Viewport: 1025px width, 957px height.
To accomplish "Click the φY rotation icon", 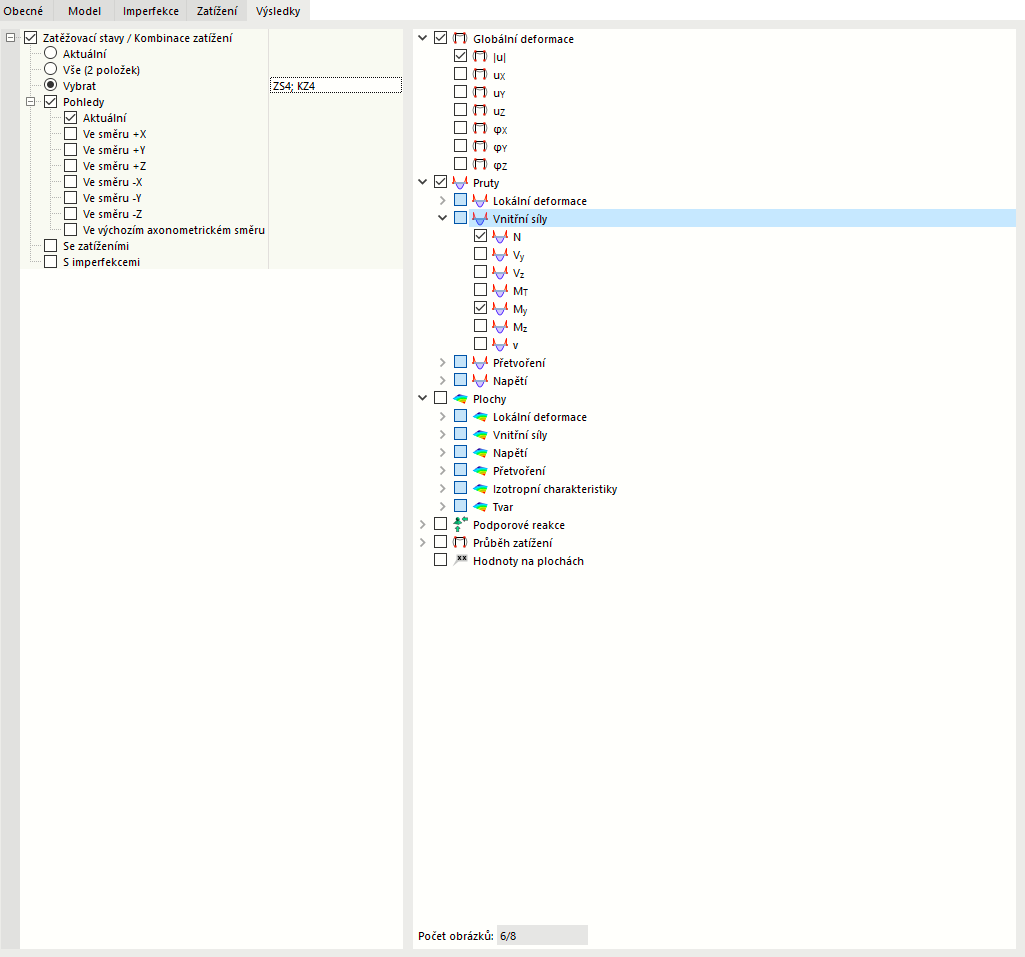I will coord(480,146).
